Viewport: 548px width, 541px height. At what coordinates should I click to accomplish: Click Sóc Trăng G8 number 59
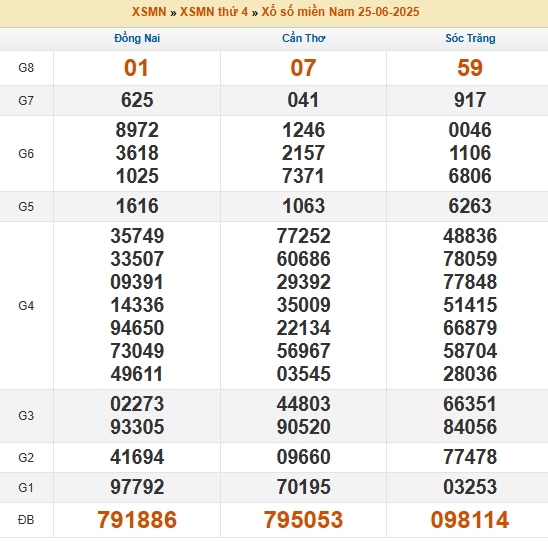pos(470,68)
